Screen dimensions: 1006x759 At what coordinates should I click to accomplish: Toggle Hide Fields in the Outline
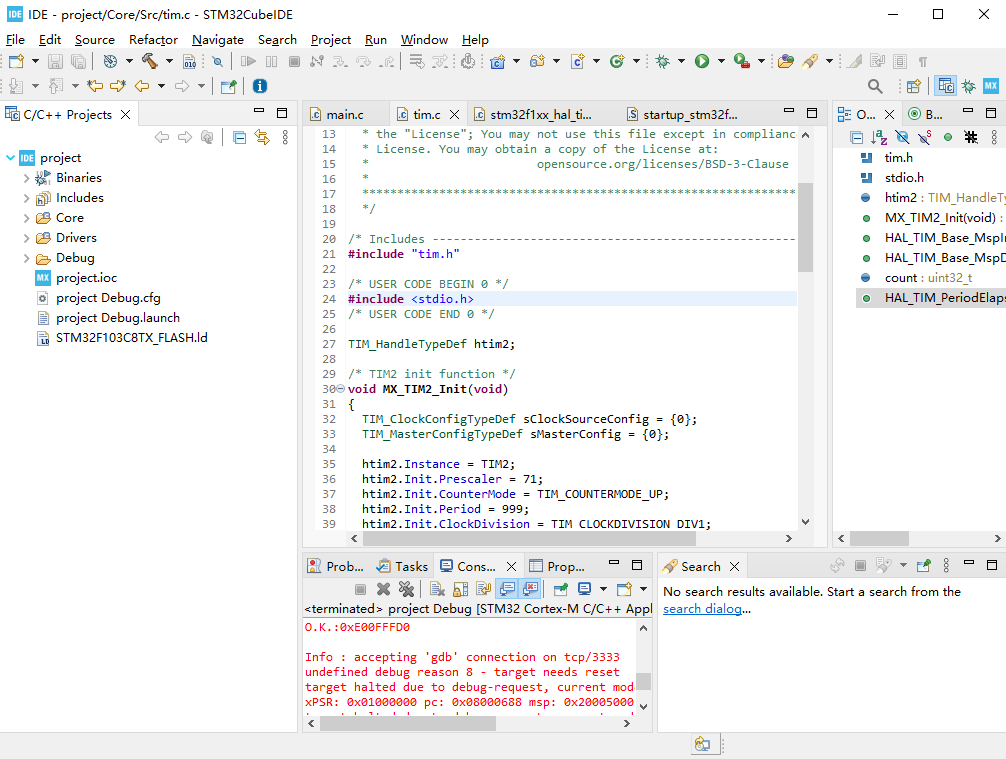click(x=902, y=137)
